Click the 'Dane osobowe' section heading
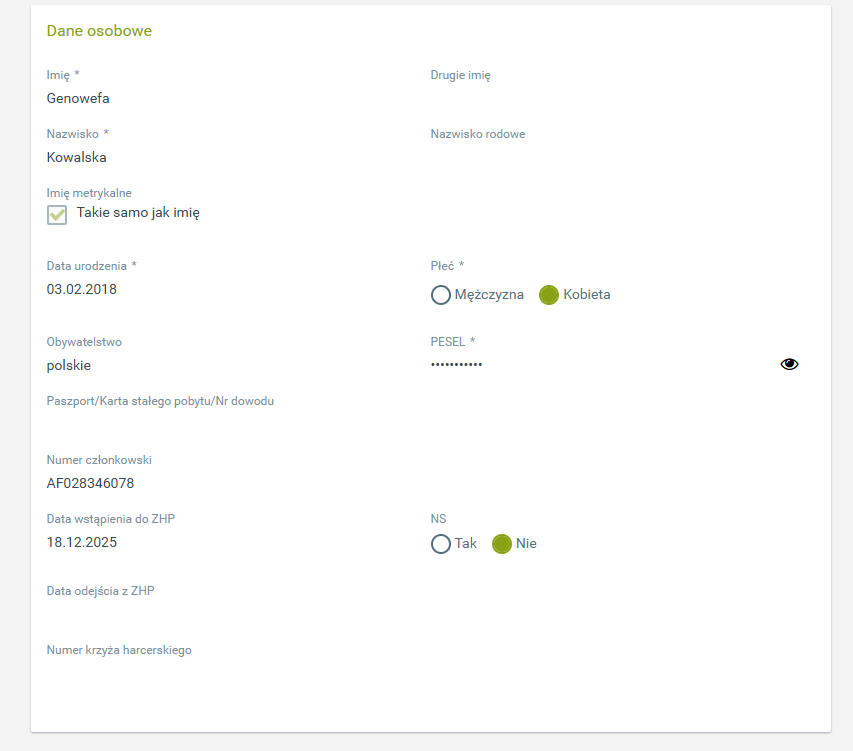Image resolution: width=853 pixels, height=751 pixels. [x=99, y=31]
